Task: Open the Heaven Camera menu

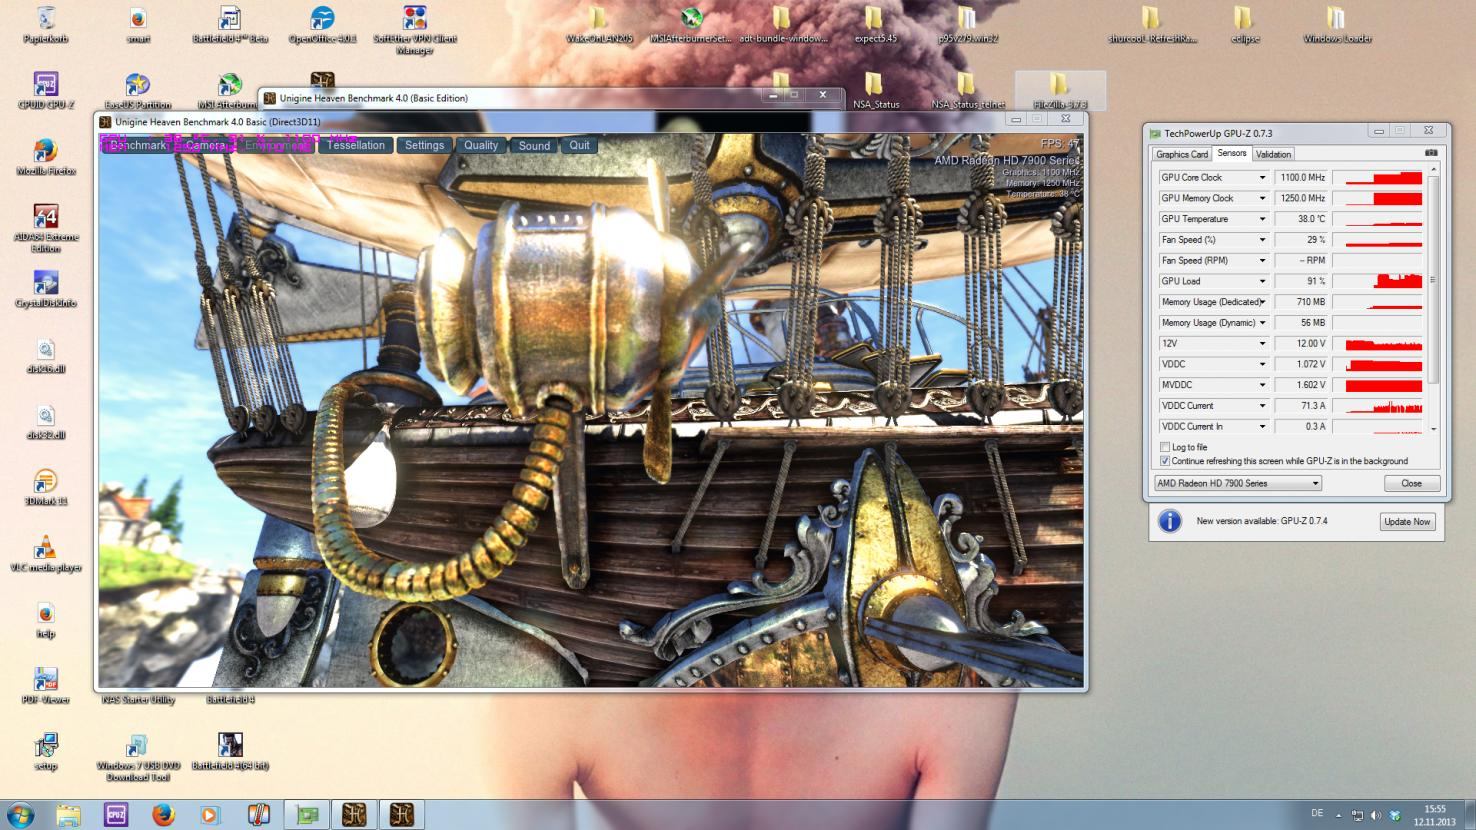Action: (207, 145)
